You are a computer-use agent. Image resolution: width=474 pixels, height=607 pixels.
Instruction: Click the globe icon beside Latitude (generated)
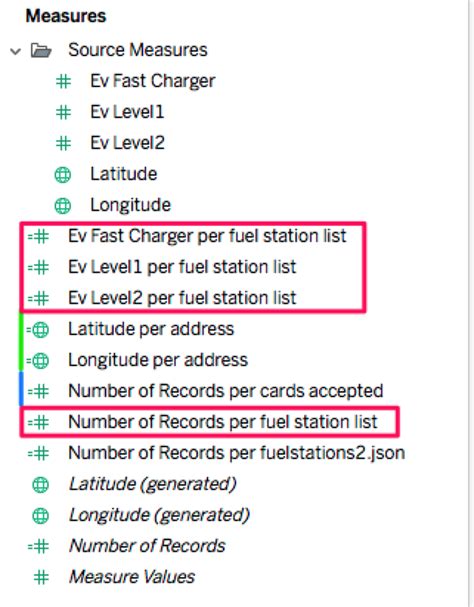tap(41, 485)
